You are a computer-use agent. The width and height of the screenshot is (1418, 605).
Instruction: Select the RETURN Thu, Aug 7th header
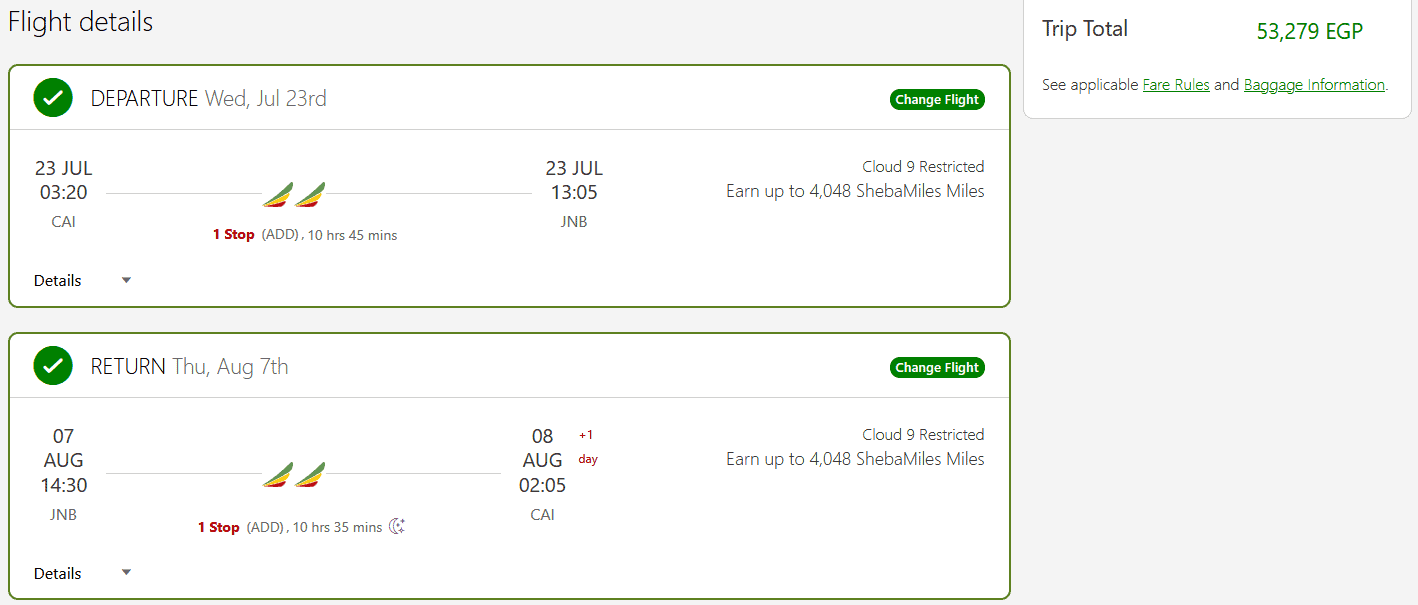190,366
